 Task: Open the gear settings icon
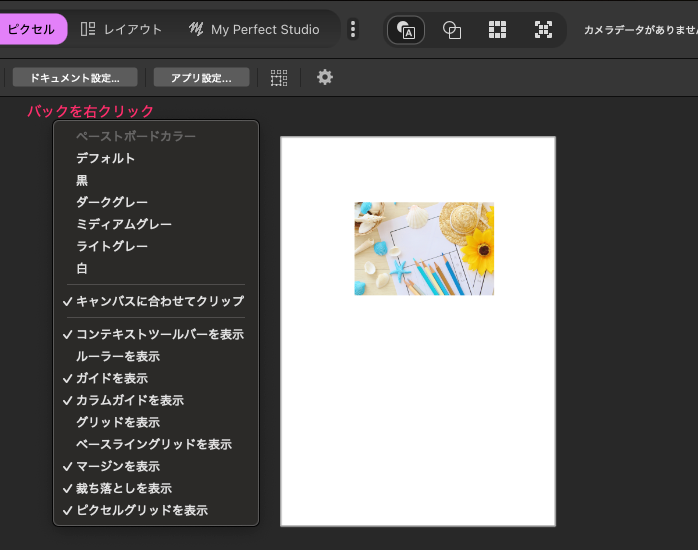click(325, 77)
